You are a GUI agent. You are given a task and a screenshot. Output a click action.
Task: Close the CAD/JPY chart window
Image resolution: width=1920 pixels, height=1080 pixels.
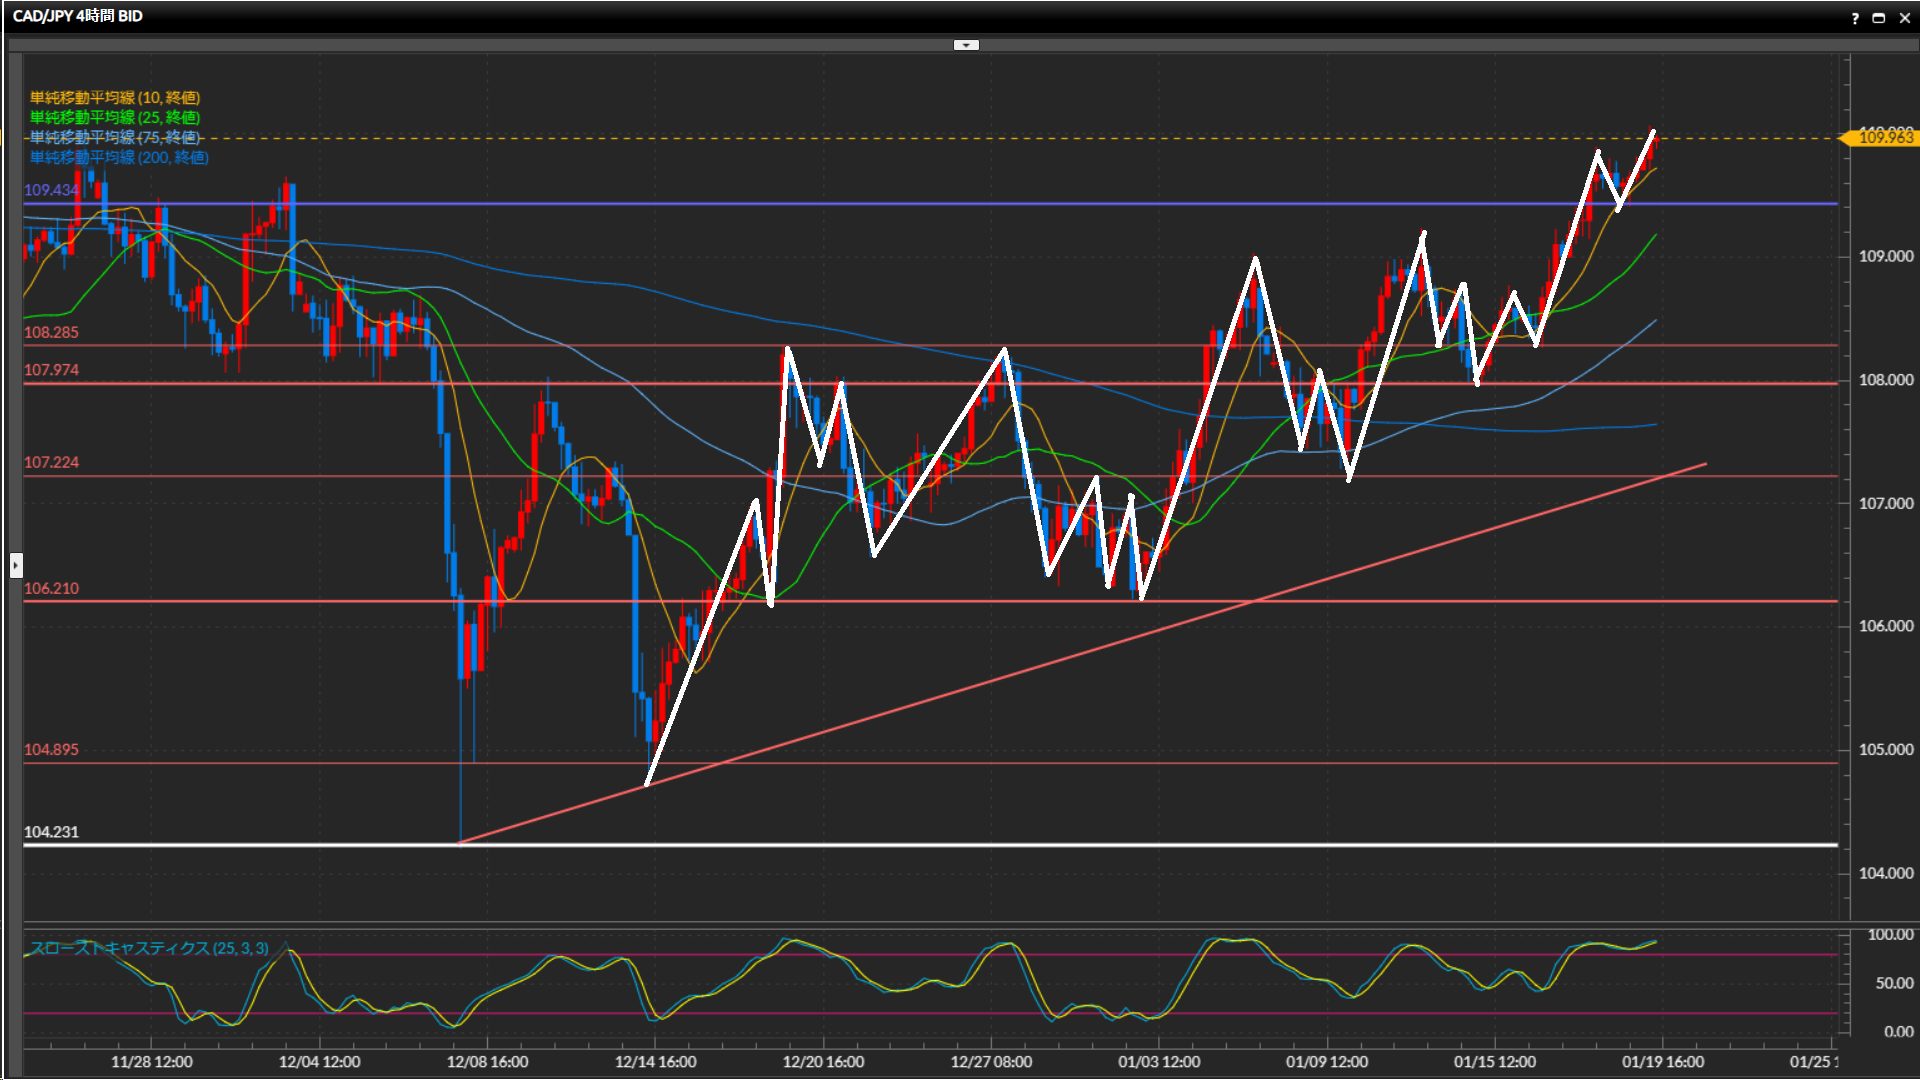(x=1904, y=18)
